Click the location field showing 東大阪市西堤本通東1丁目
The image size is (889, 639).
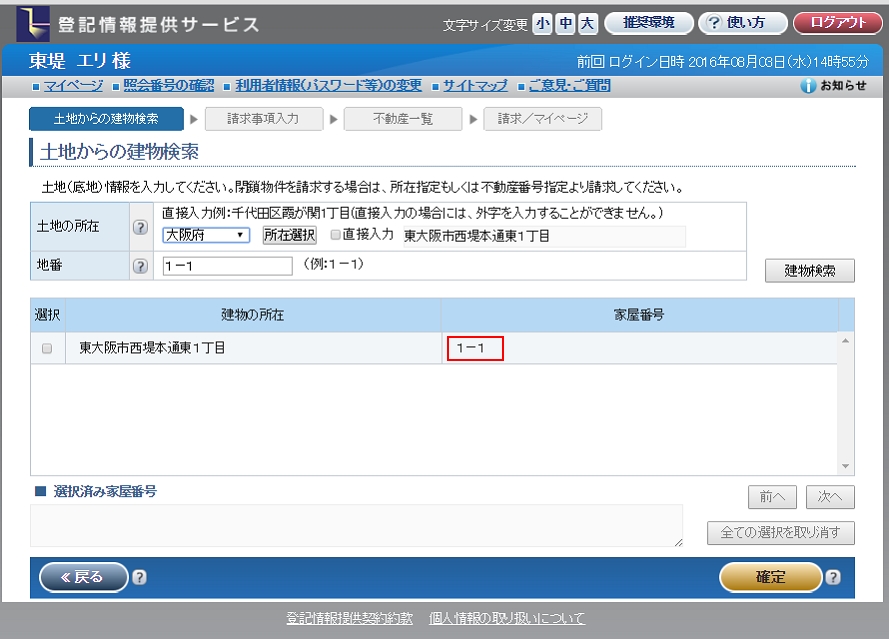[x=544, y=236]
